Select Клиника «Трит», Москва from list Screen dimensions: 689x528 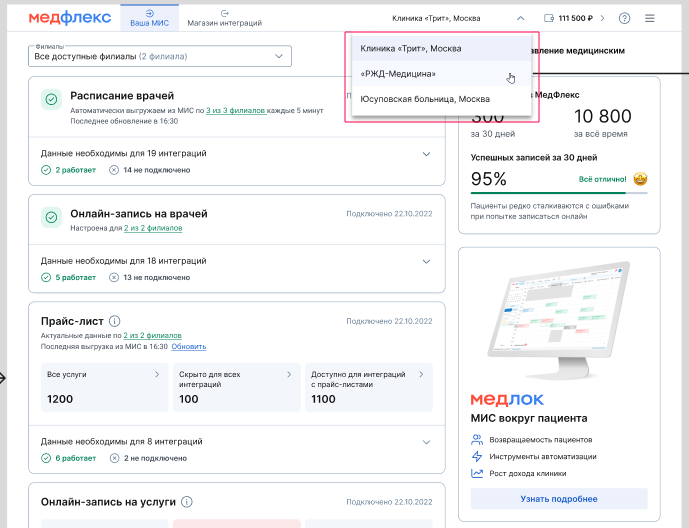(442, 48)
